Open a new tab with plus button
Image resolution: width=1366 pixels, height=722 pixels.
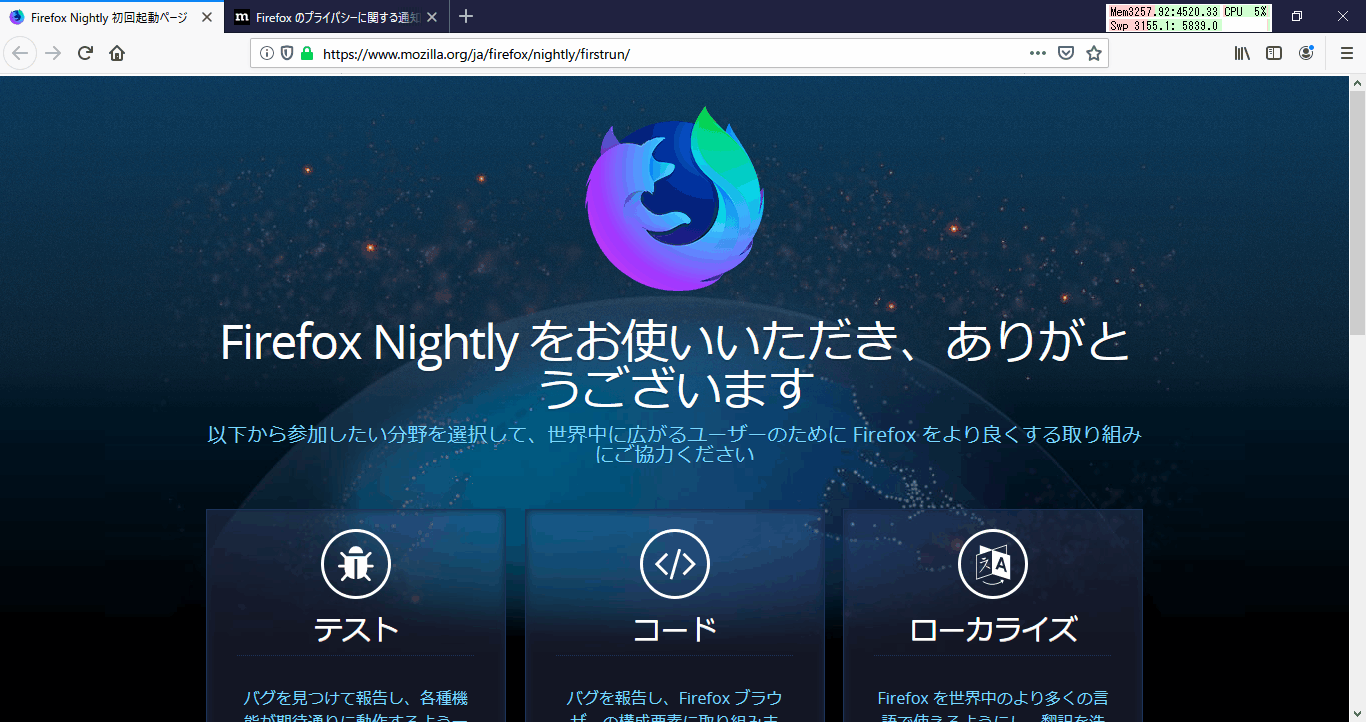coord(466,16)
